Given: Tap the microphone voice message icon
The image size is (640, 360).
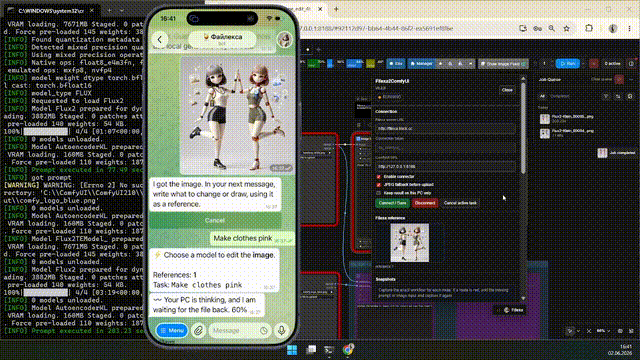Looking at the screenshot, I should pyautogui.click(x=281, y=330).
